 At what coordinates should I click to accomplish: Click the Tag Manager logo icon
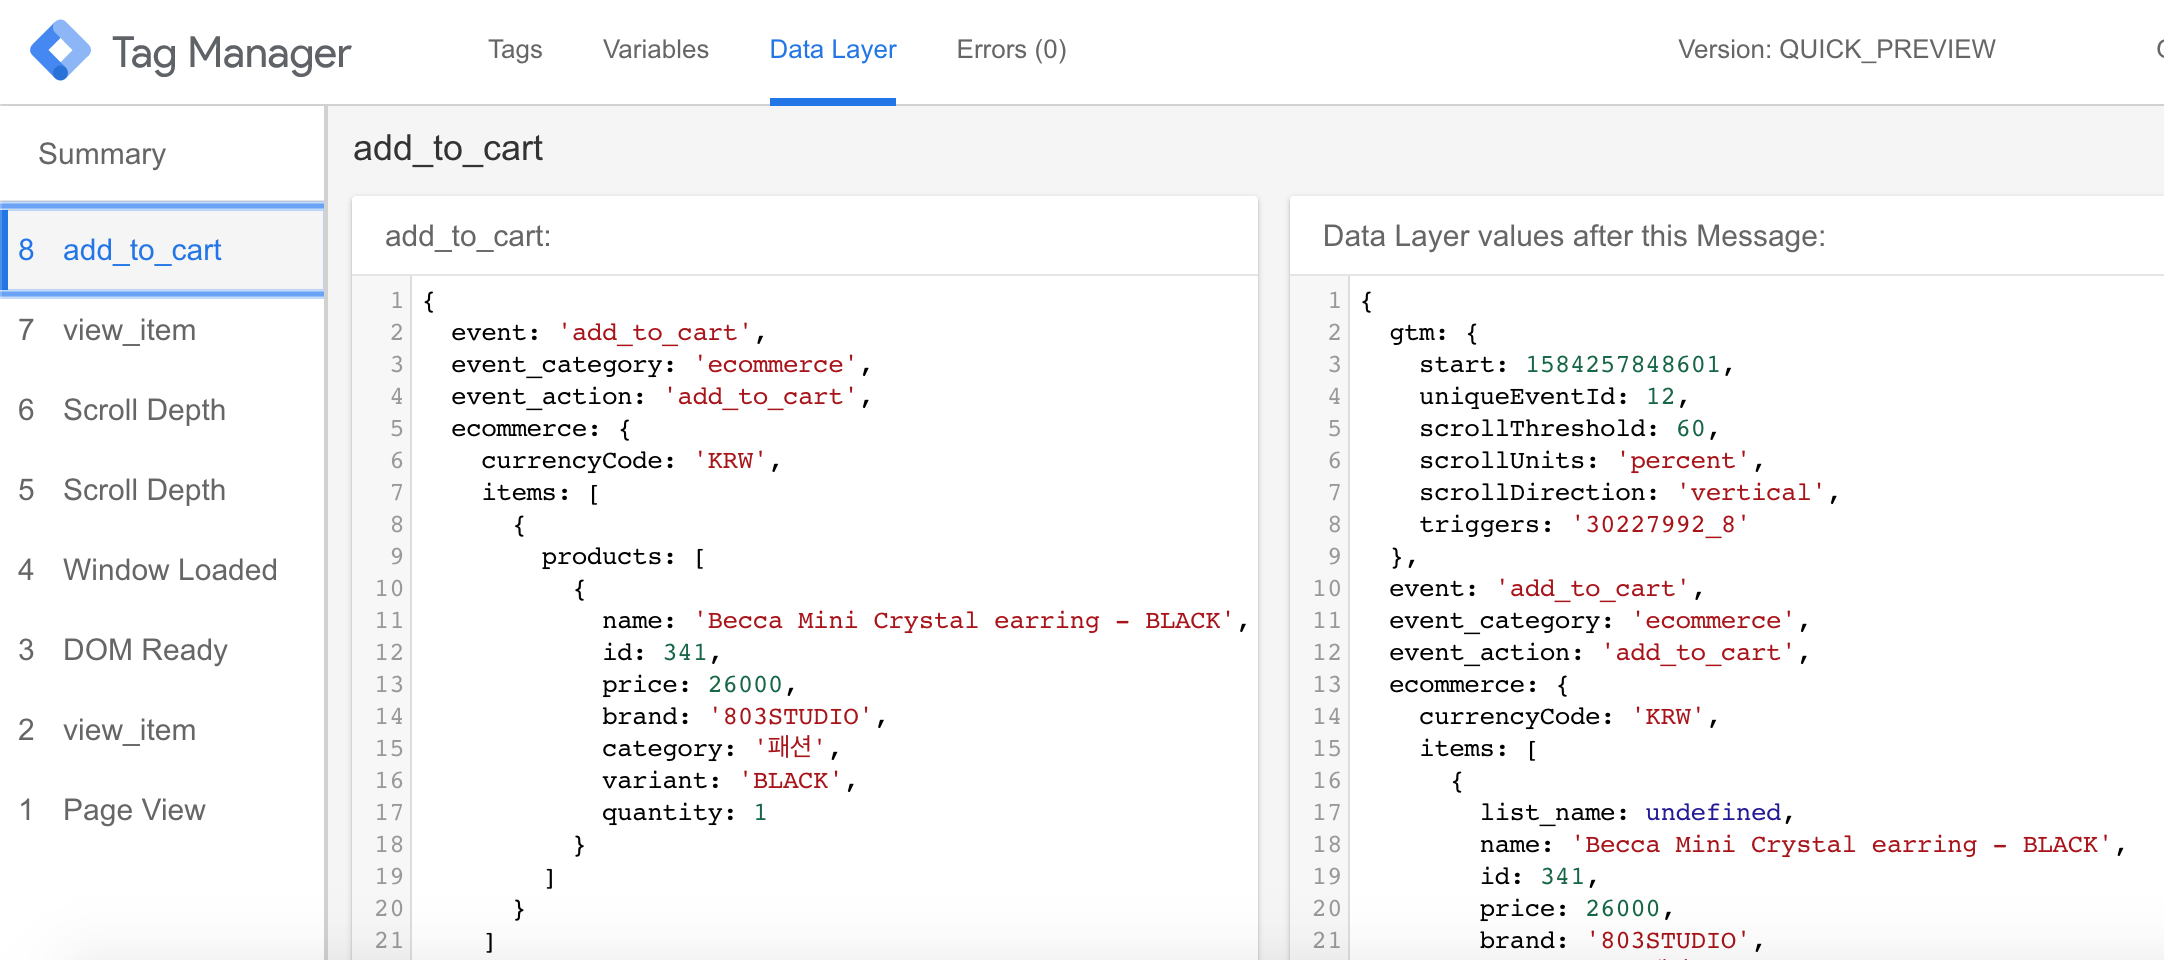(x=60, y=50)
